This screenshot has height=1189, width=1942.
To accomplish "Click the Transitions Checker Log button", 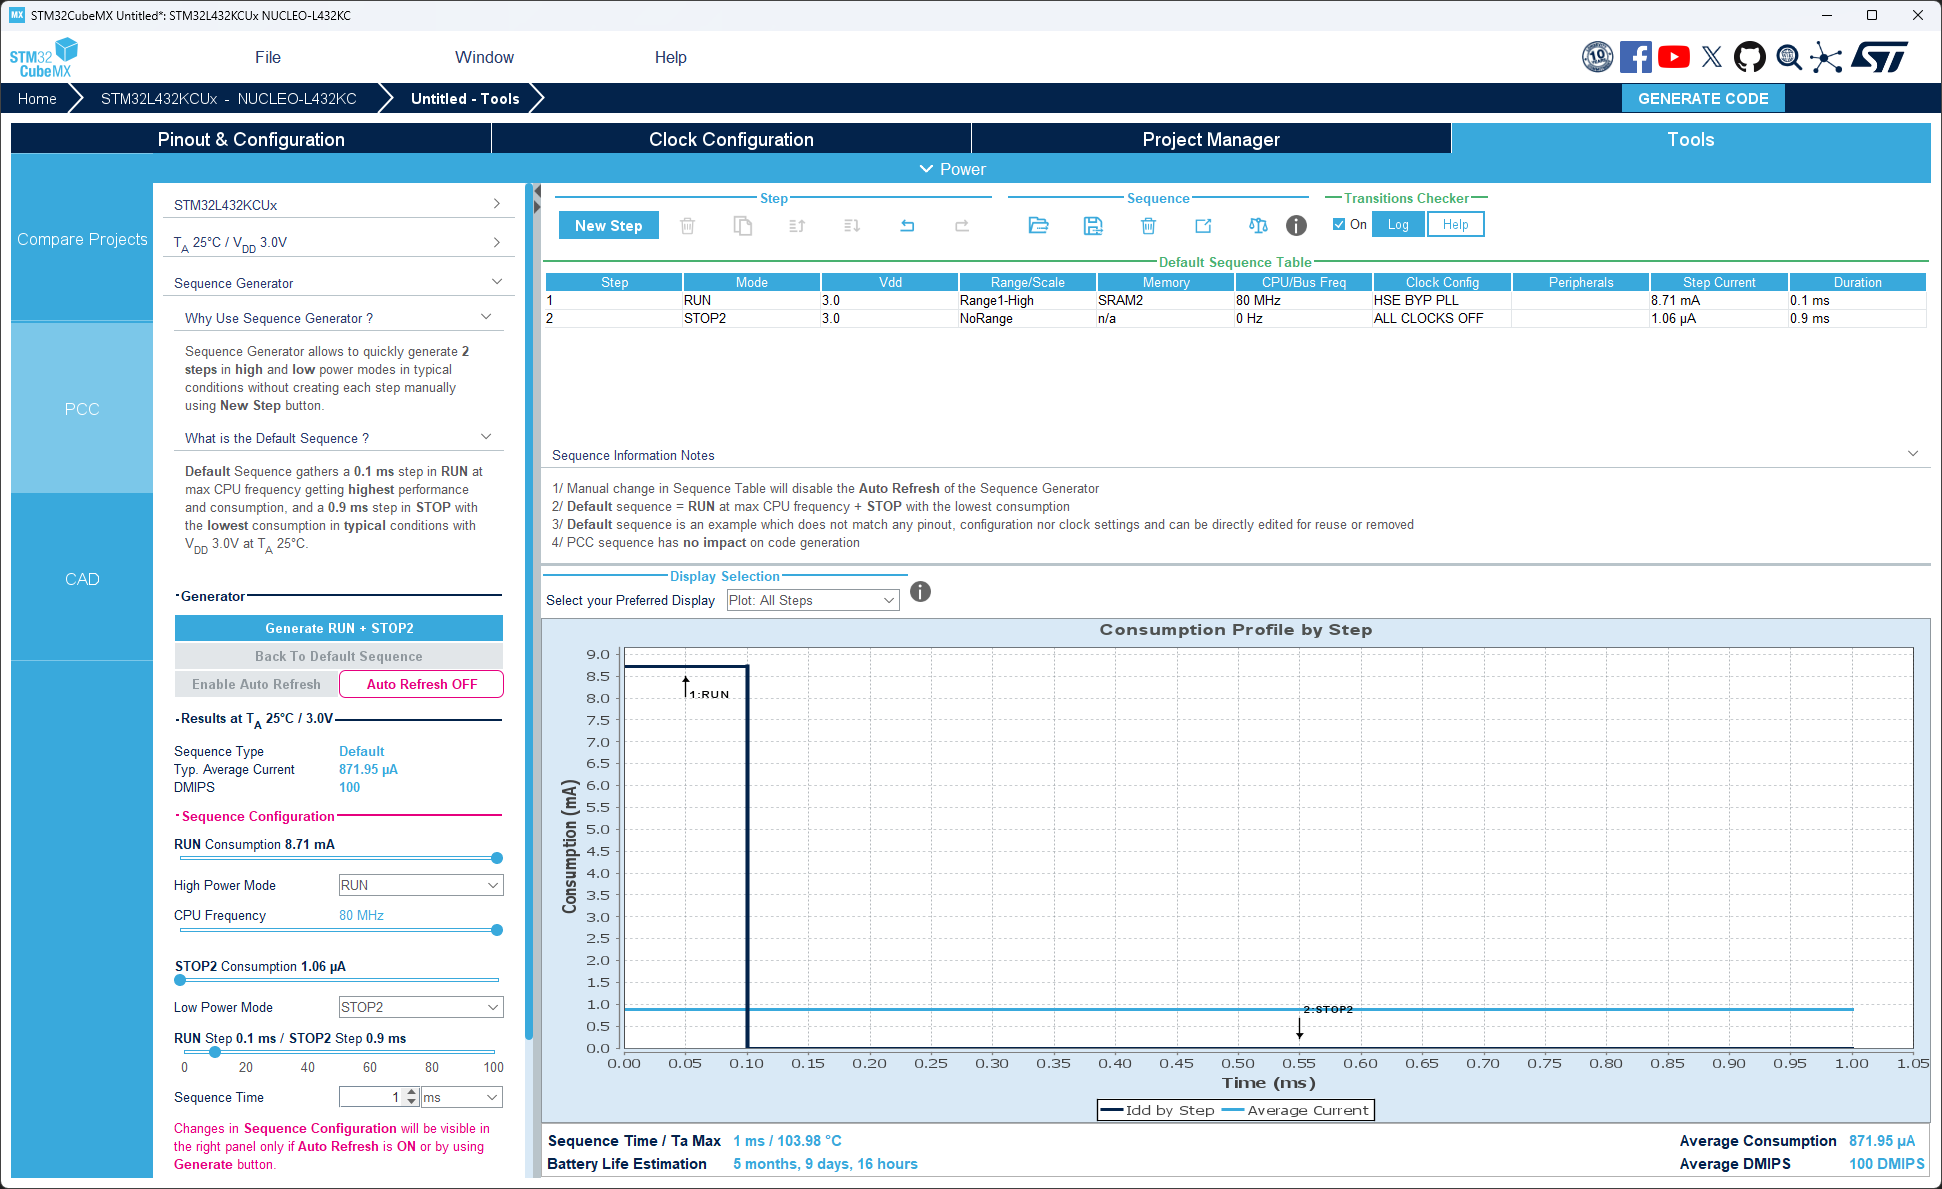I will click(x=1398, y=224).
